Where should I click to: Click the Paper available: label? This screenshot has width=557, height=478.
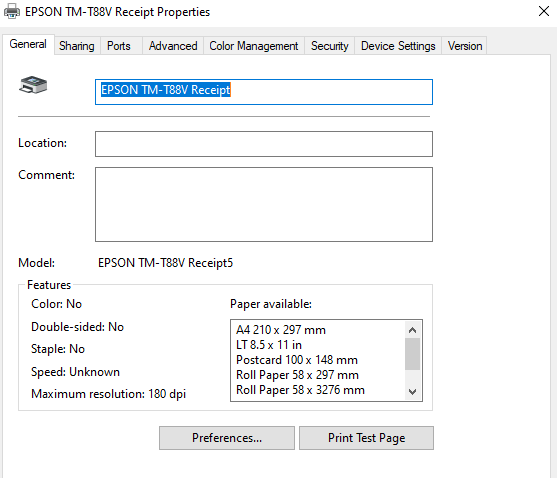[x=271, y=304]
